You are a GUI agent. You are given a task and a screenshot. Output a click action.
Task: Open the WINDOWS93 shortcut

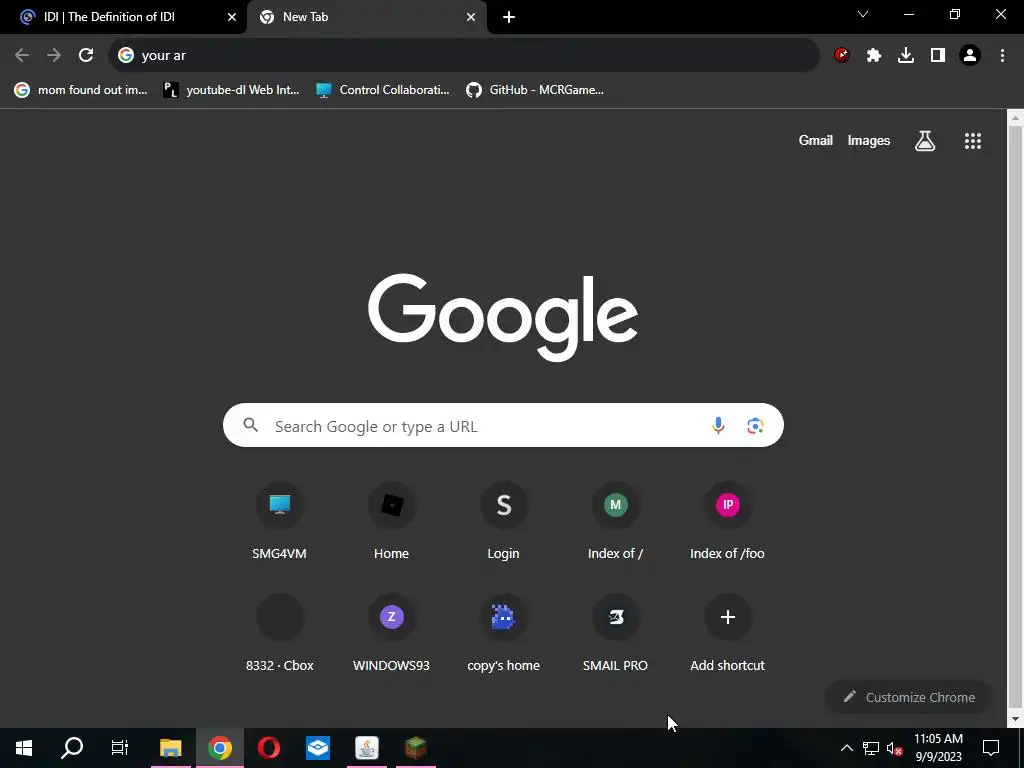coord(391,635)
